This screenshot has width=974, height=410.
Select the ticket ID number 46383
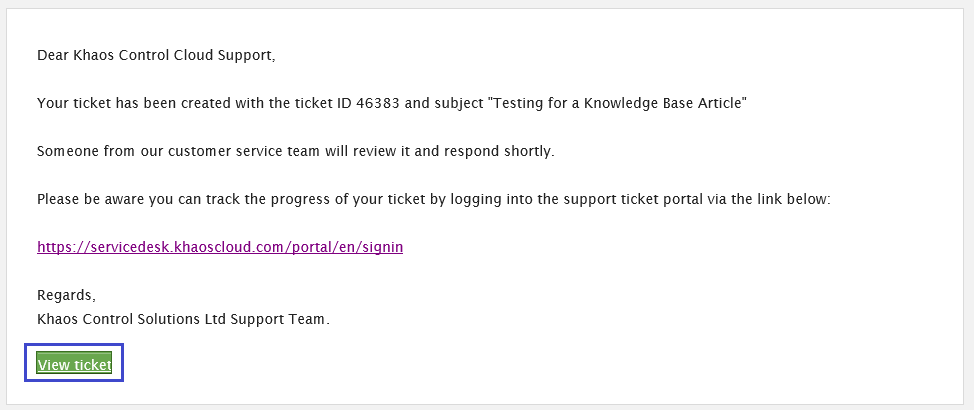pyautogui.click(x=379, y=103)
